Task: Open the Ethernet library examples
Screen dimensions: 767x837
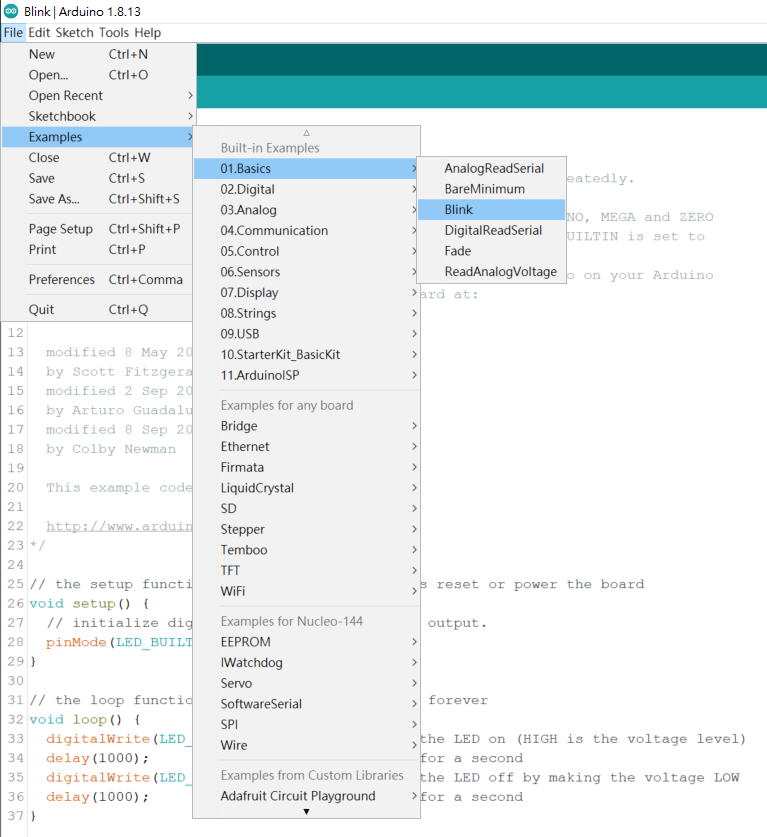Action: 306,447
